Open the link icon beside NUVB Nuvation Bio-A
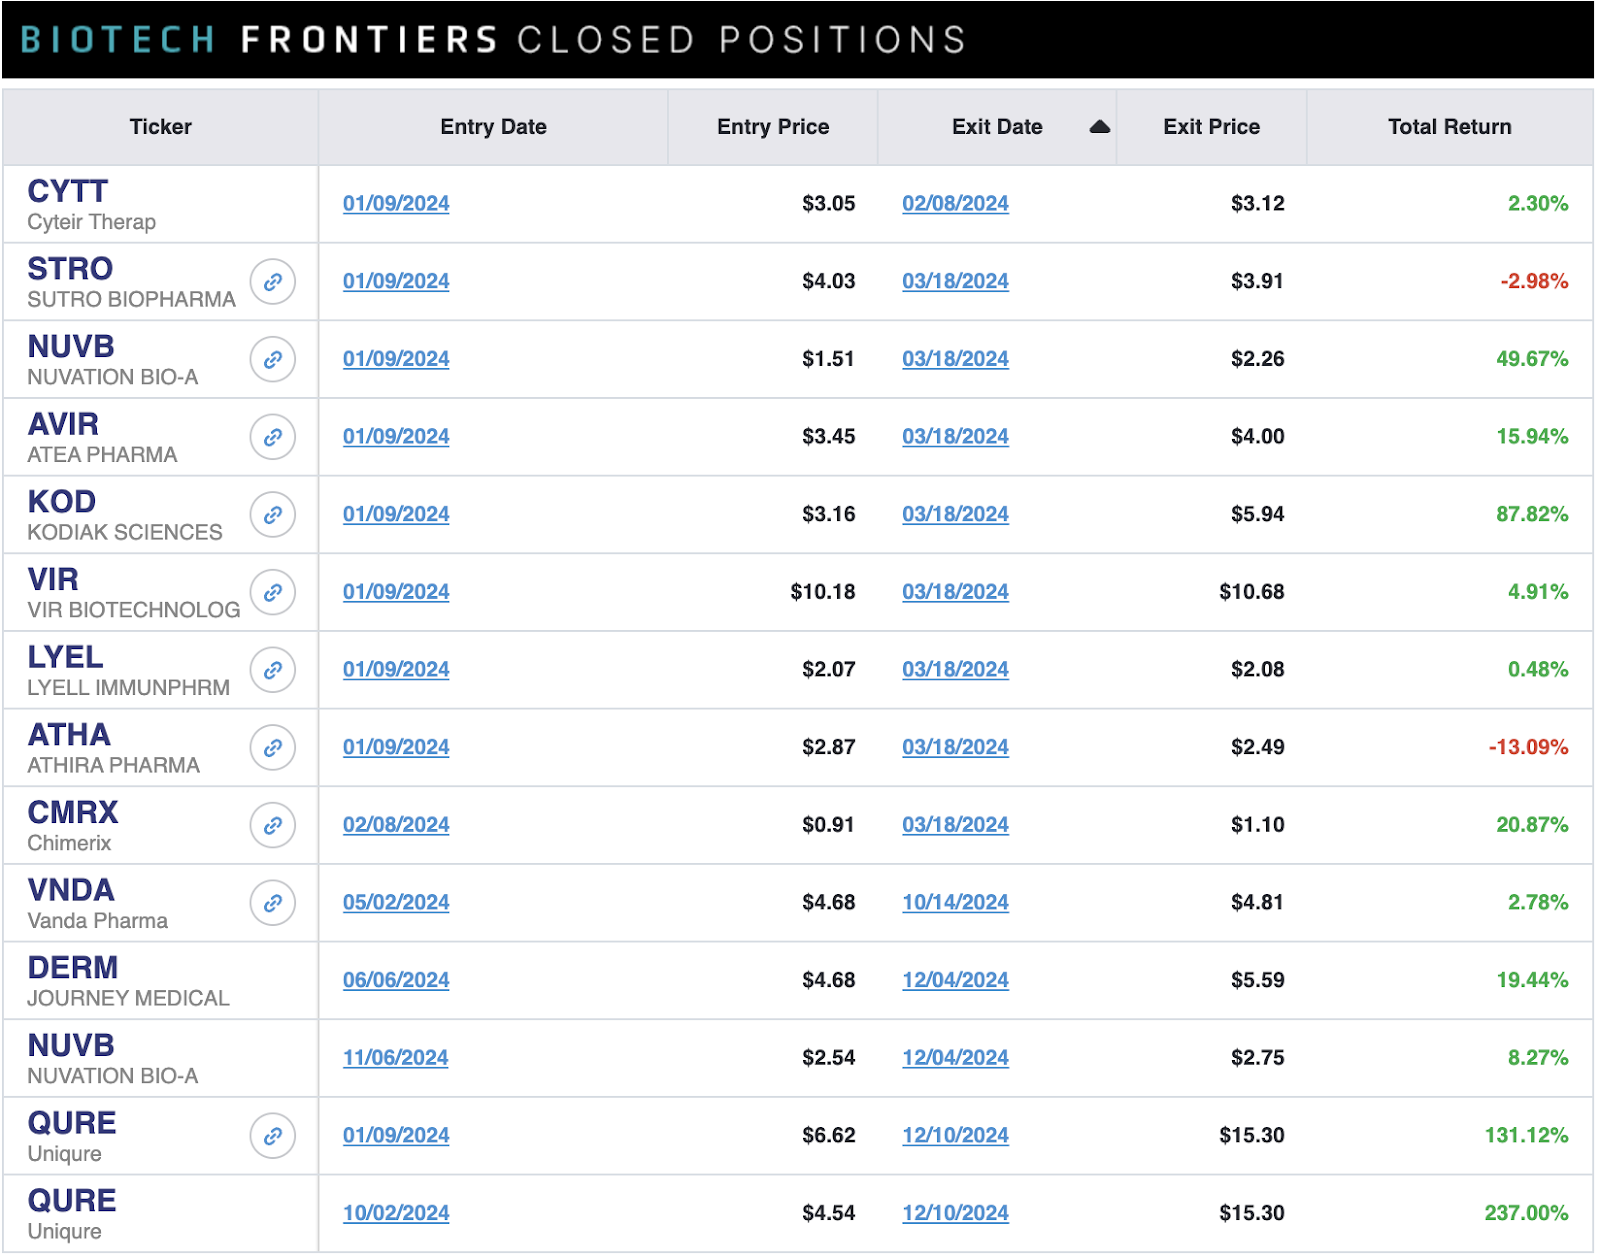The height and width of the screenshot is (1258, 1600). point(273,360)
